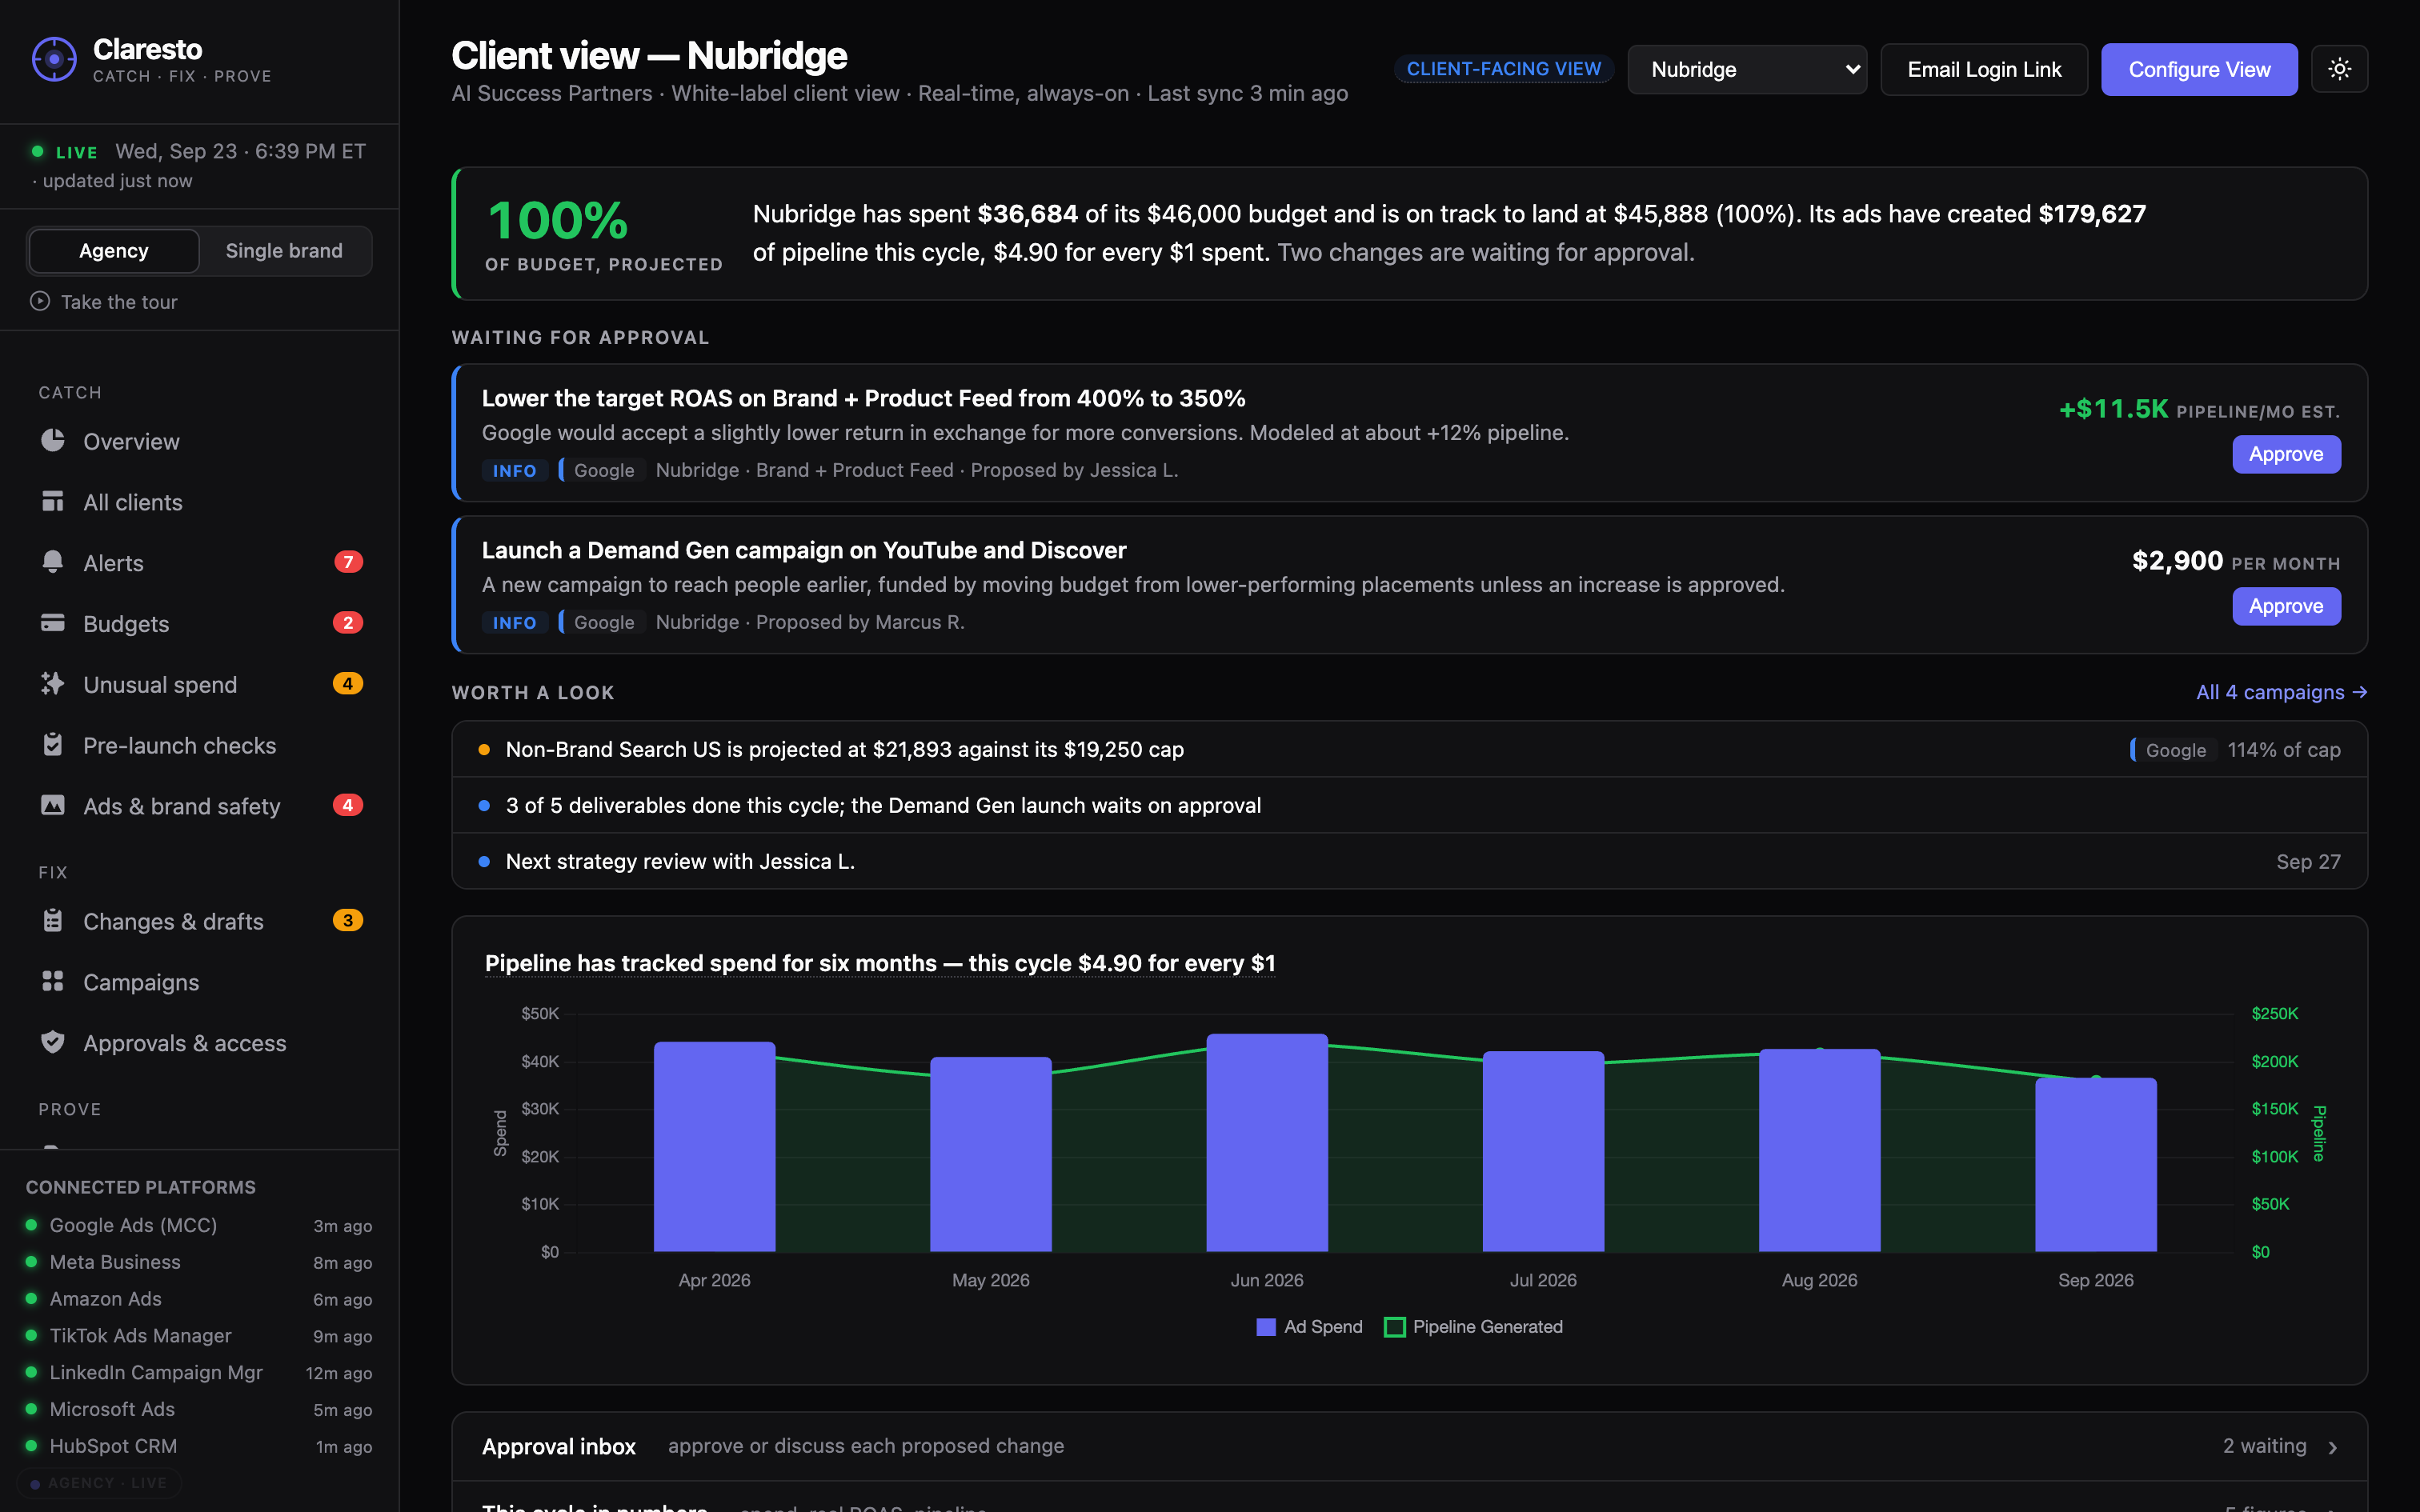Click the orange 3 badge on Changes & drafts

point(348,920)
